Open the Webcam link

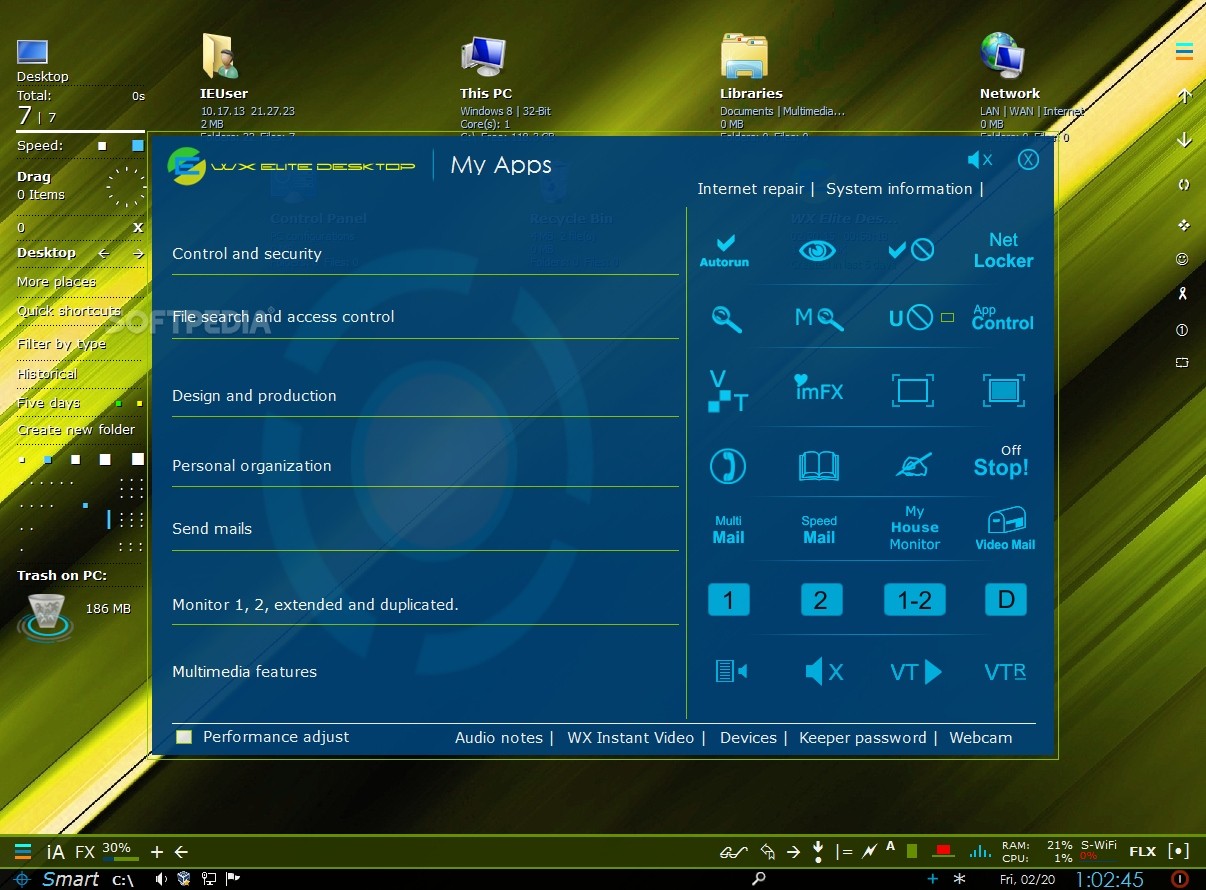pyautogui.click(x=980, y=738)
